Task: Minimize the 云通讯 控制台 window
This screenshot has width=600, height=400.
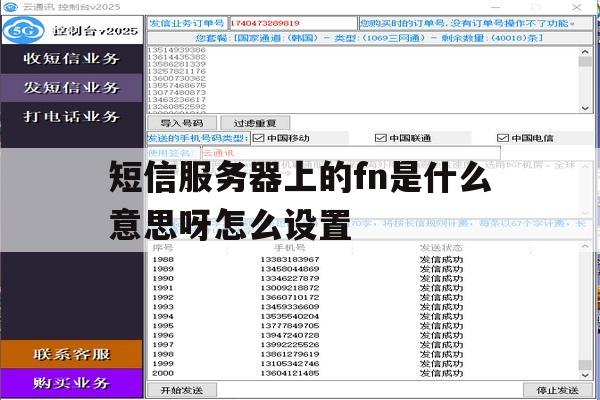Action: [x=496, y=7]
